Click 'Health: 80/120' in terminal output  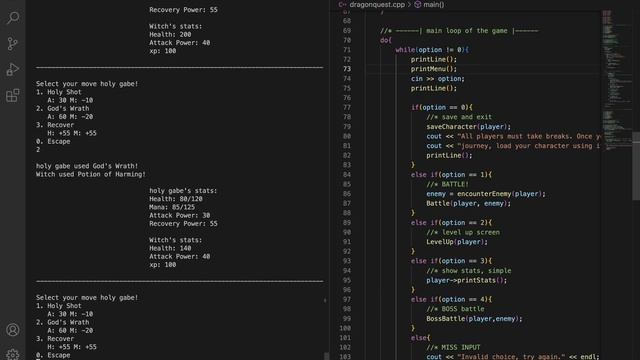click(176, 199)
